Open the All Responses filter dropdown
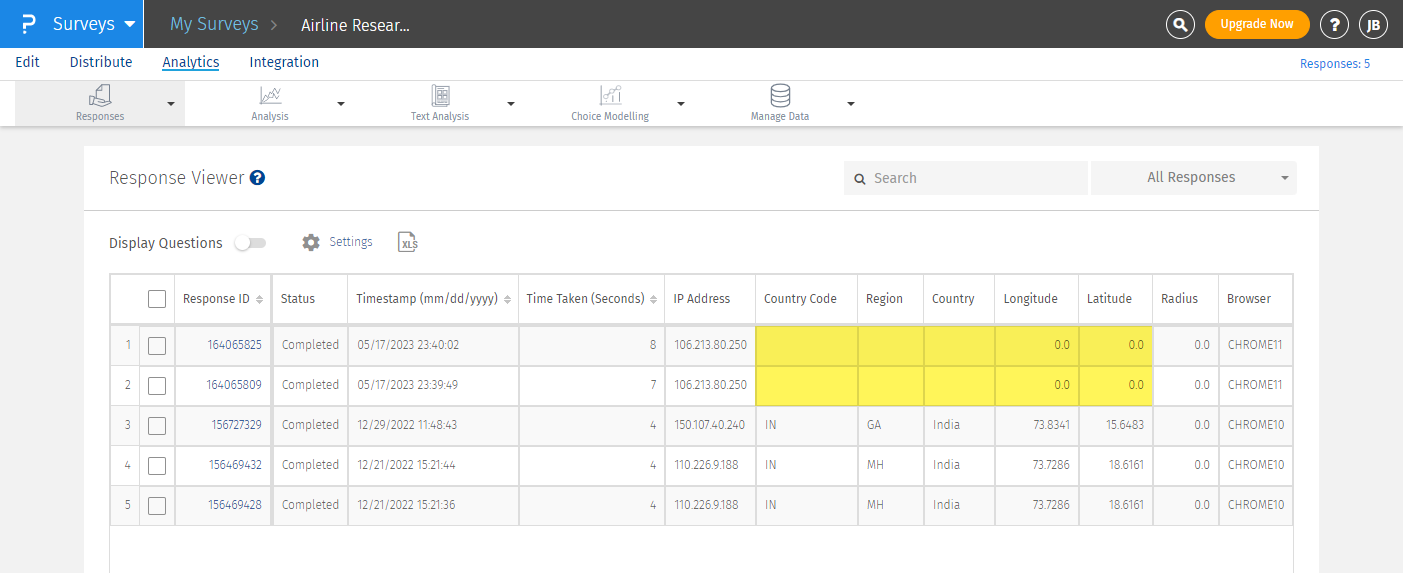1403x573 pixels. click(1194, 178)
